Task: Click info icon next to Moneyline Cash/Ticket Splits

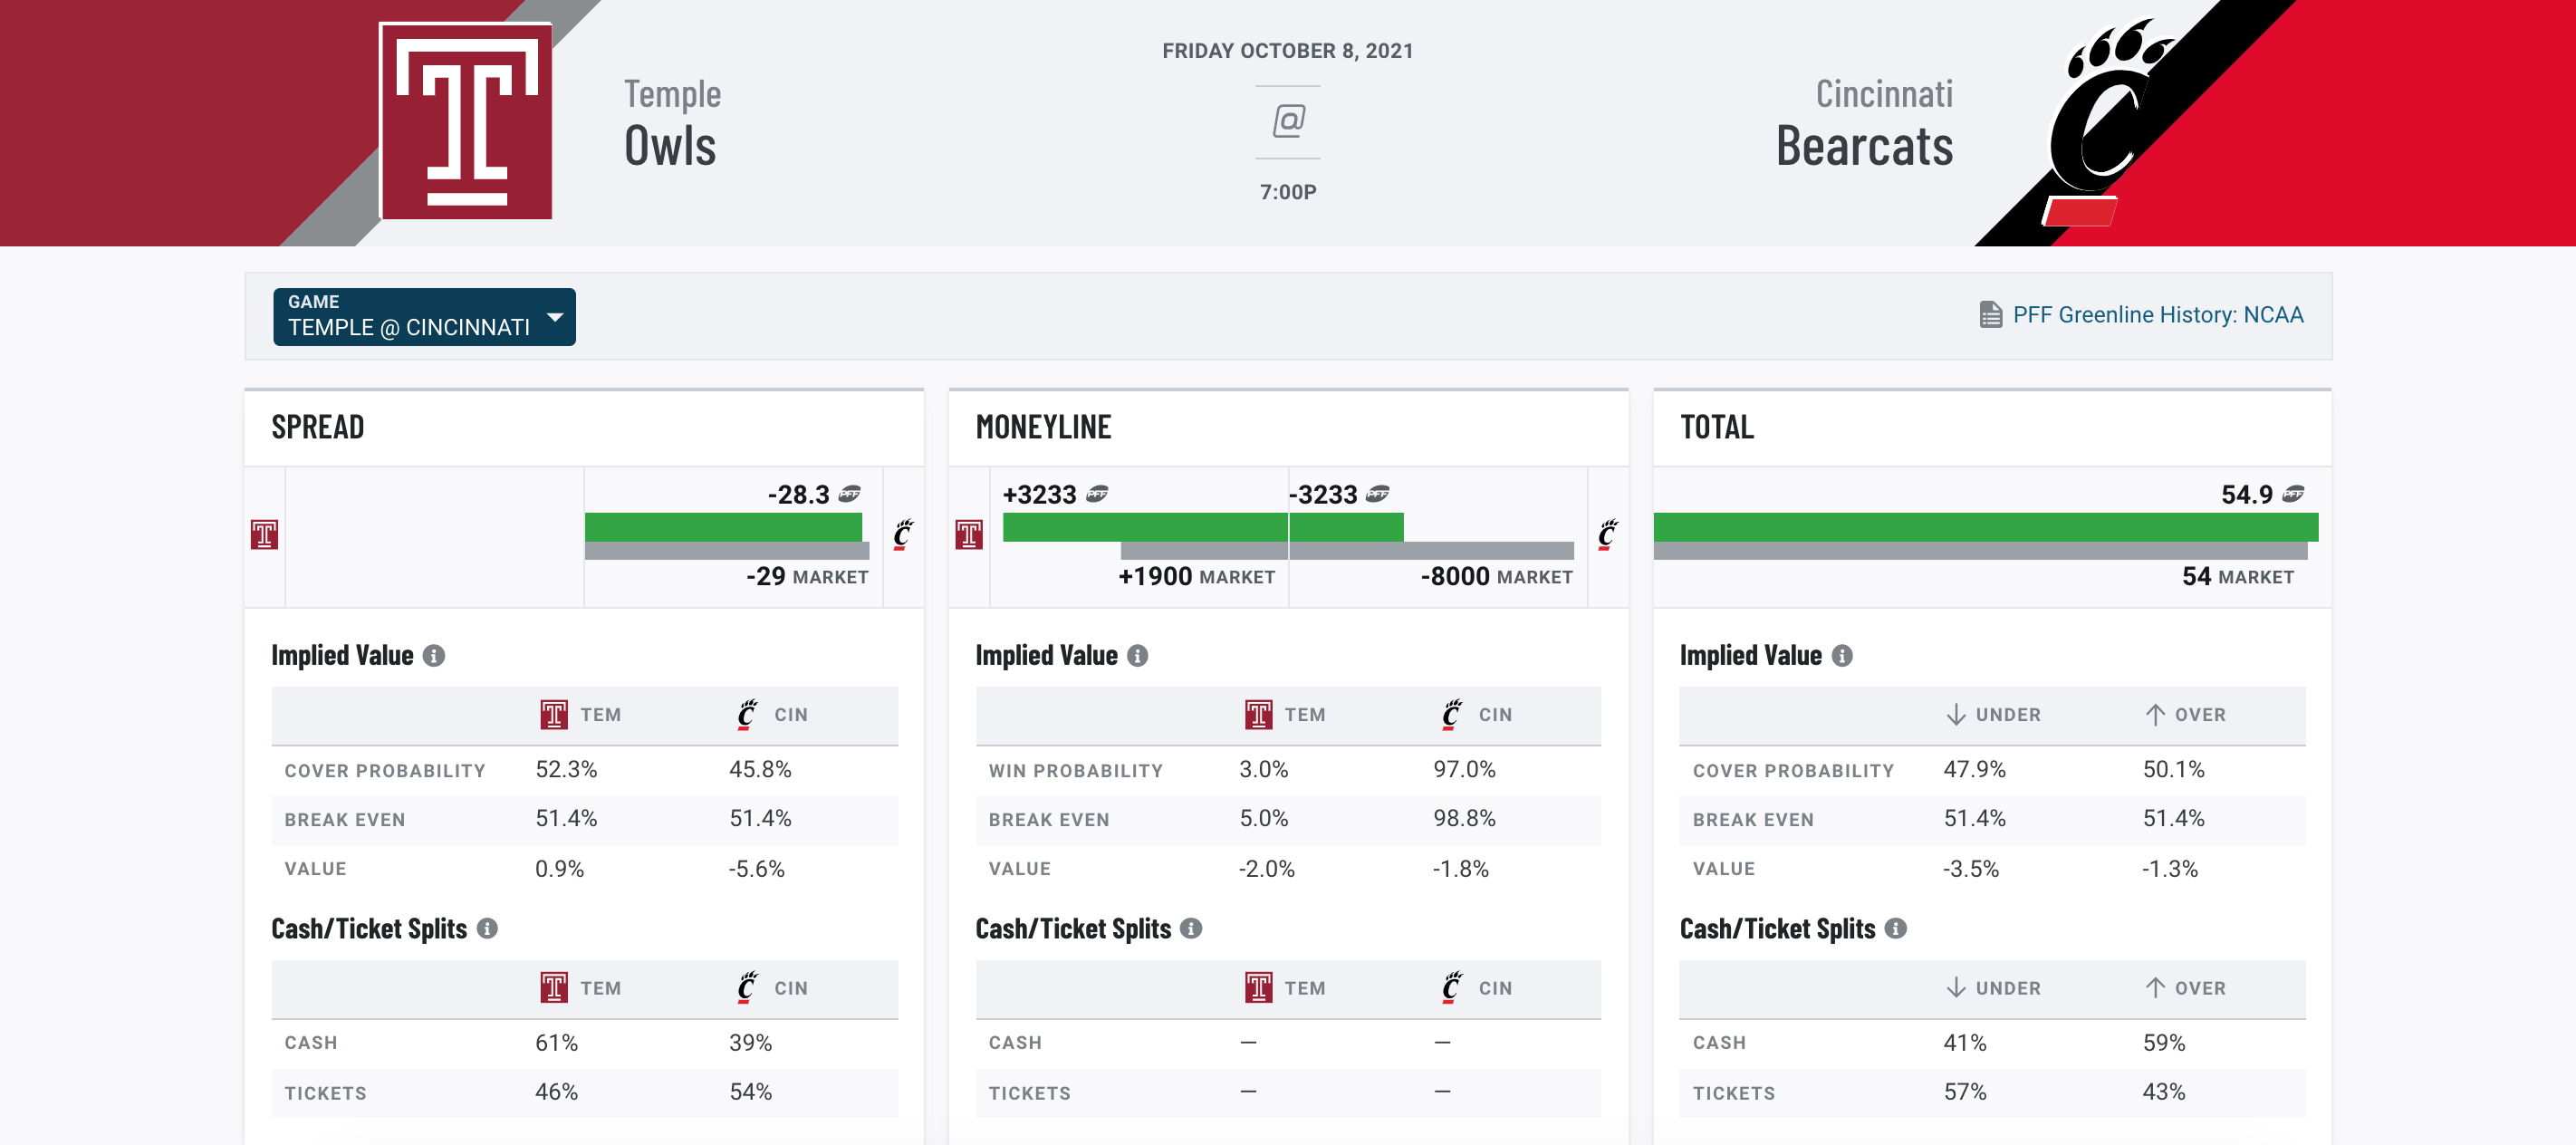Action: tap(1190, 929)
